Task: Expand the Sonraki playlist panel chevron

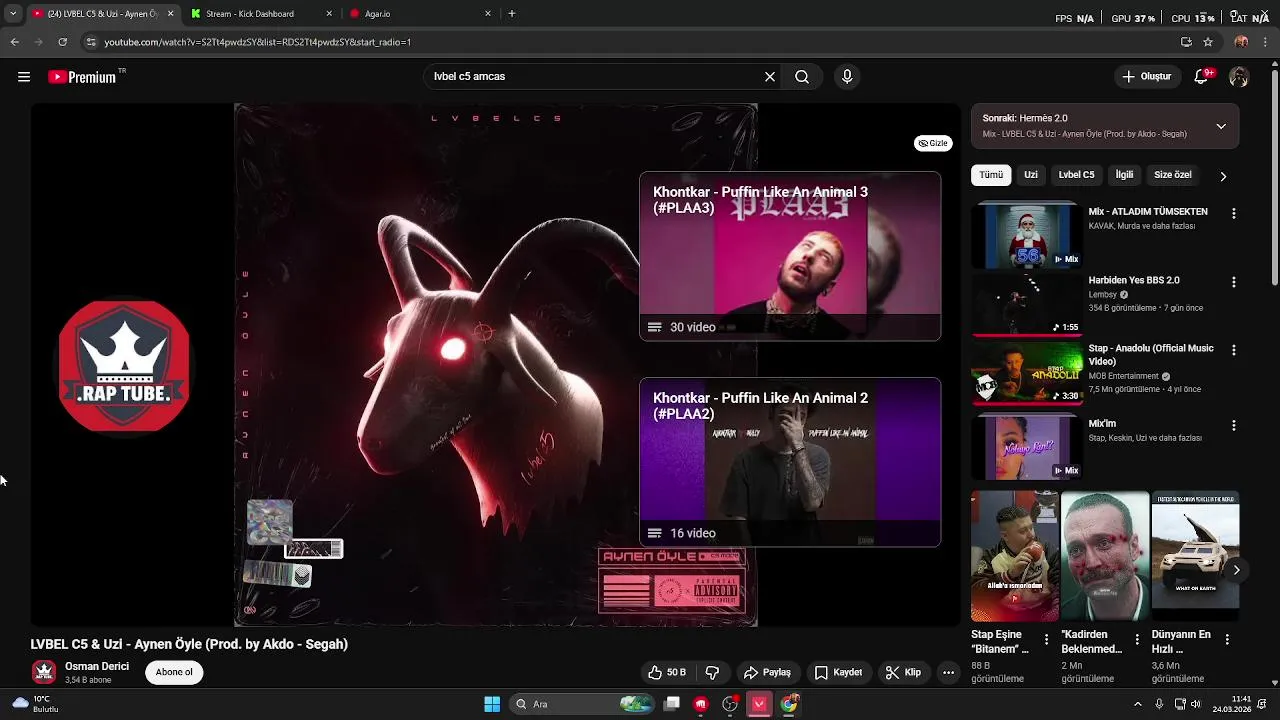Action: pyautogui.click(x=1221, y=126)
